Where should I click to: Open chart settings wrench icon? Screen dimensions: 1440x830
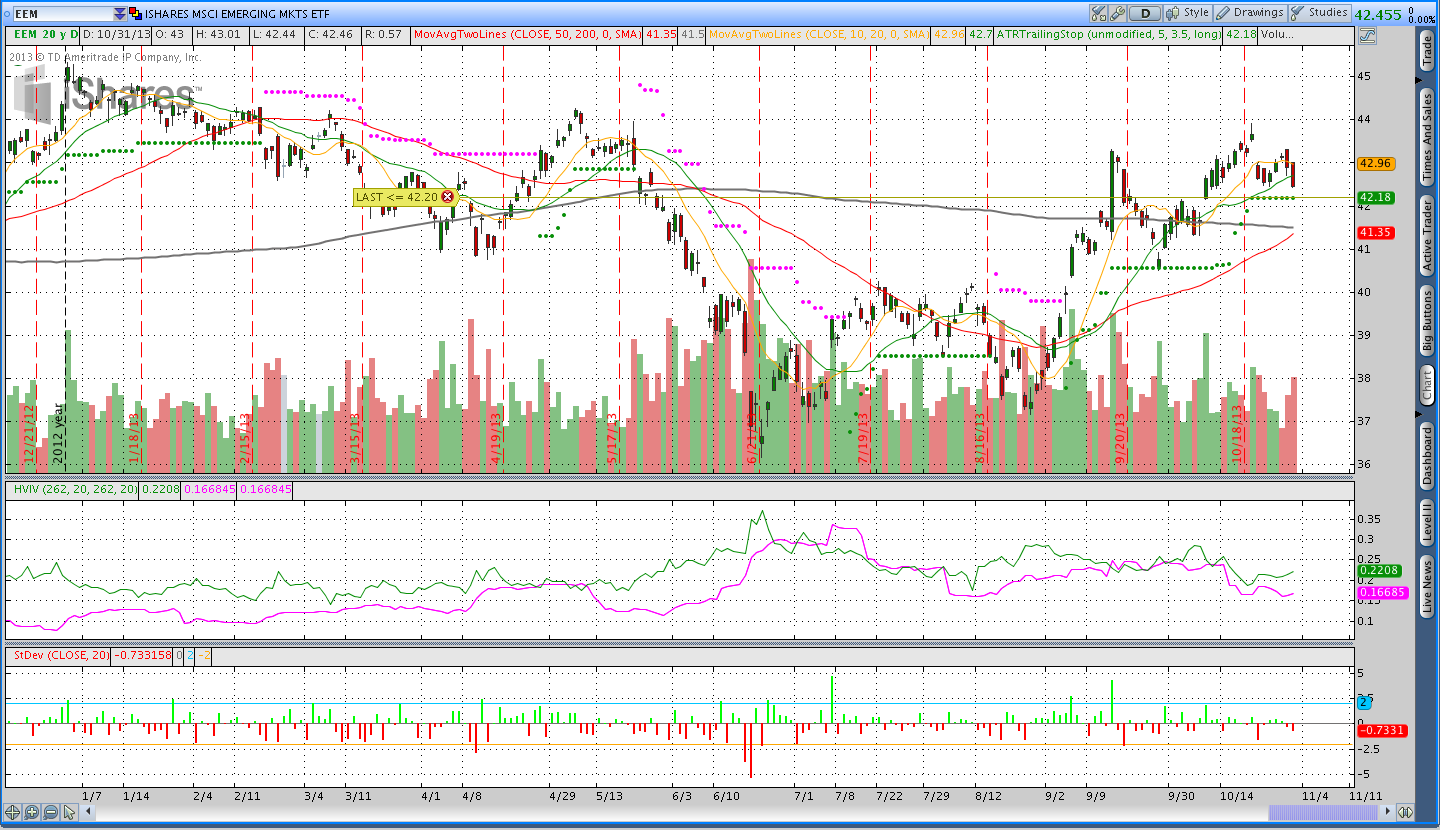tap(1116, 13)
